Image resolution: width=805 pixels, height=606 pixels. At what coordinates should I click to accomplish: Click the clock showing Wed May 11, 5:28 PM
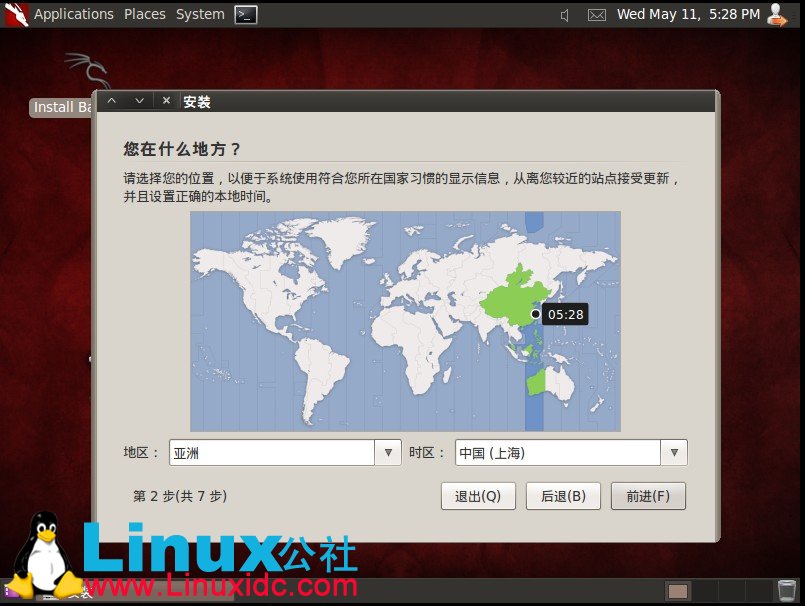[689, 14]
